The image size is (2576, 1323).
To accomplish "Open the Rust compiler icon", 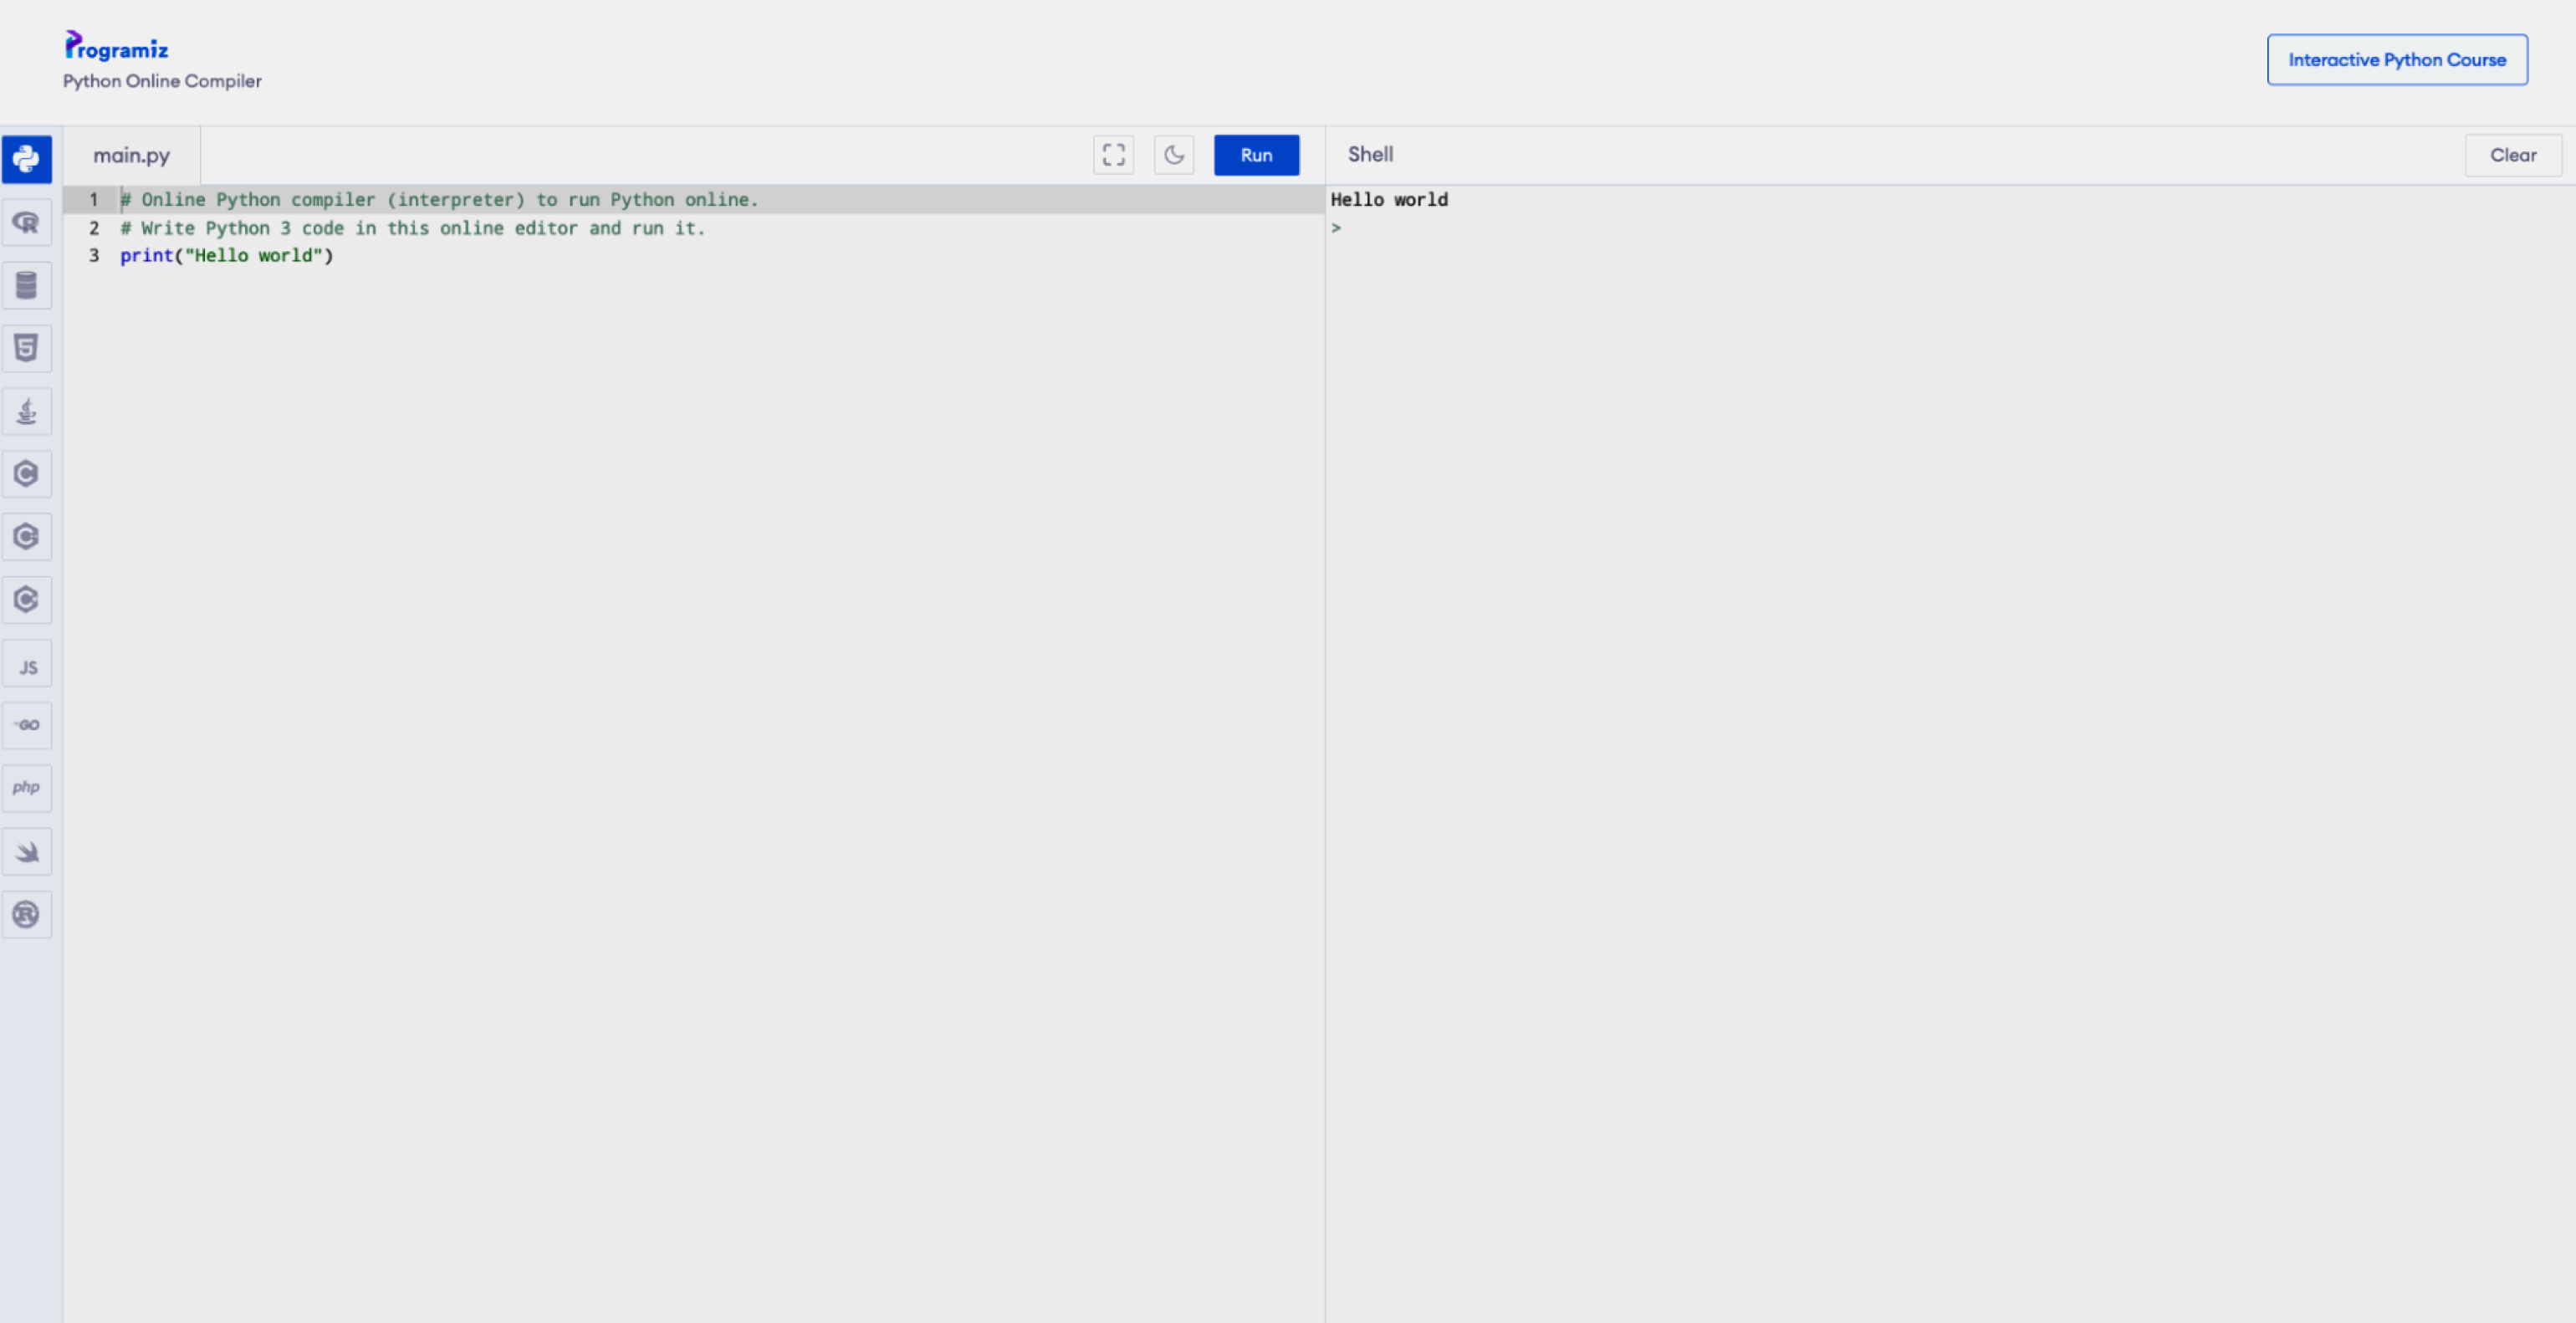I will click(27, 914).
